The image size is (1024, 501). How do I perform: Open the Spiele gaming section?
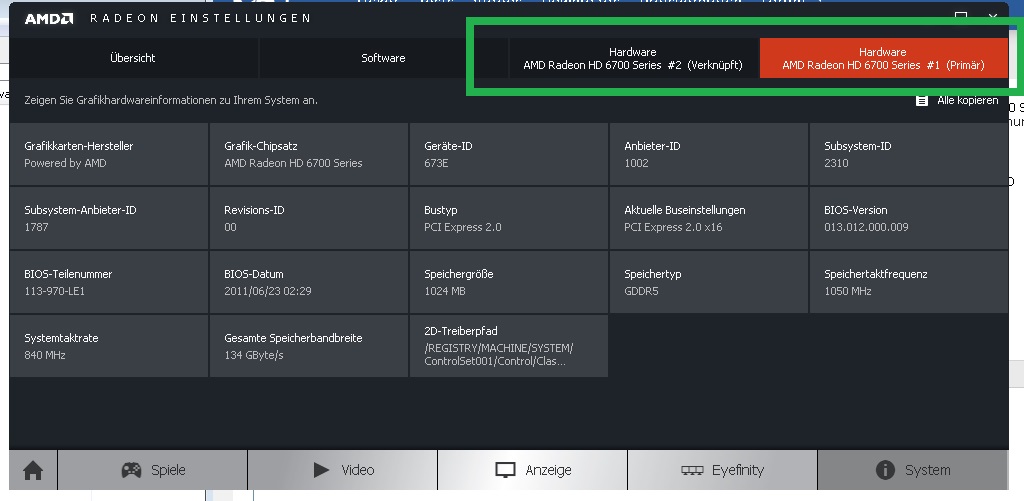(x=153, y=470)
